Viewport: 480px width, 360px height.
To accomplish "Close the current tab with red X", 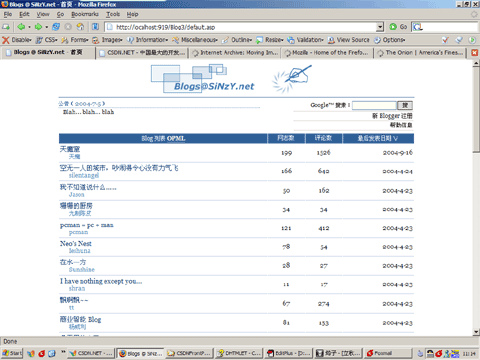I will [475, 53].
